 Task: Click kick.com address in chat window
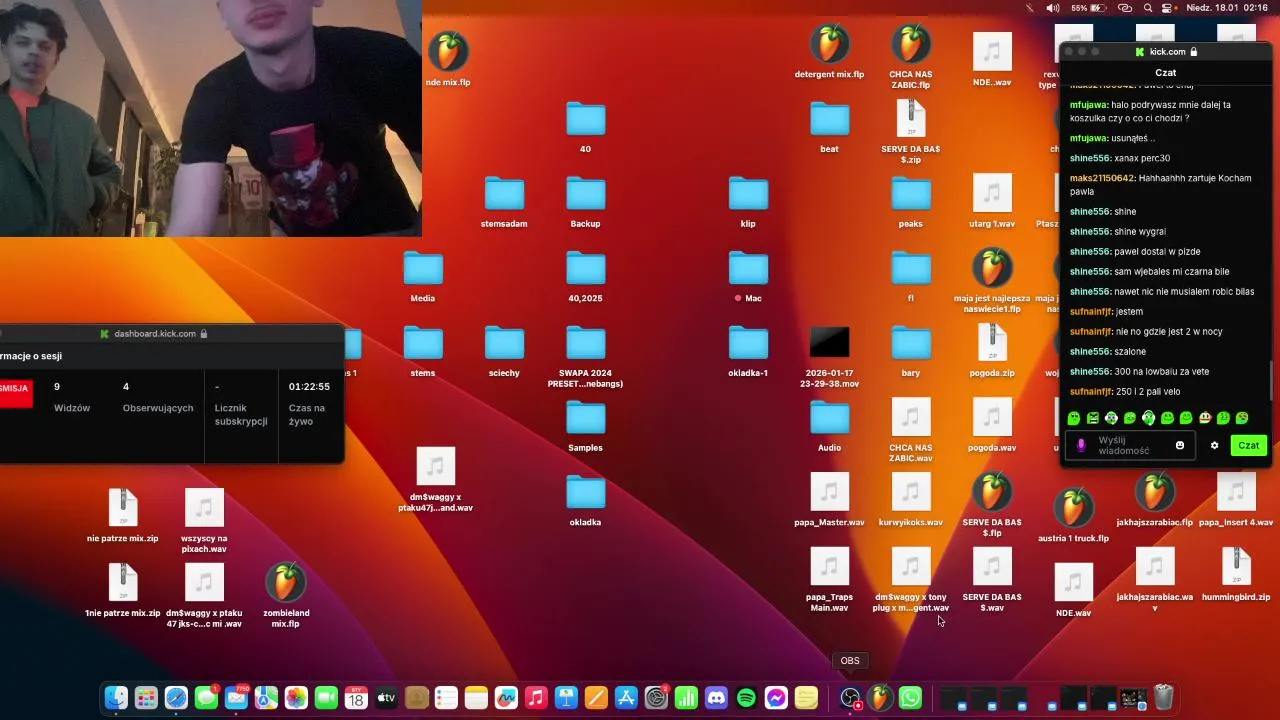click(1166, 52)
